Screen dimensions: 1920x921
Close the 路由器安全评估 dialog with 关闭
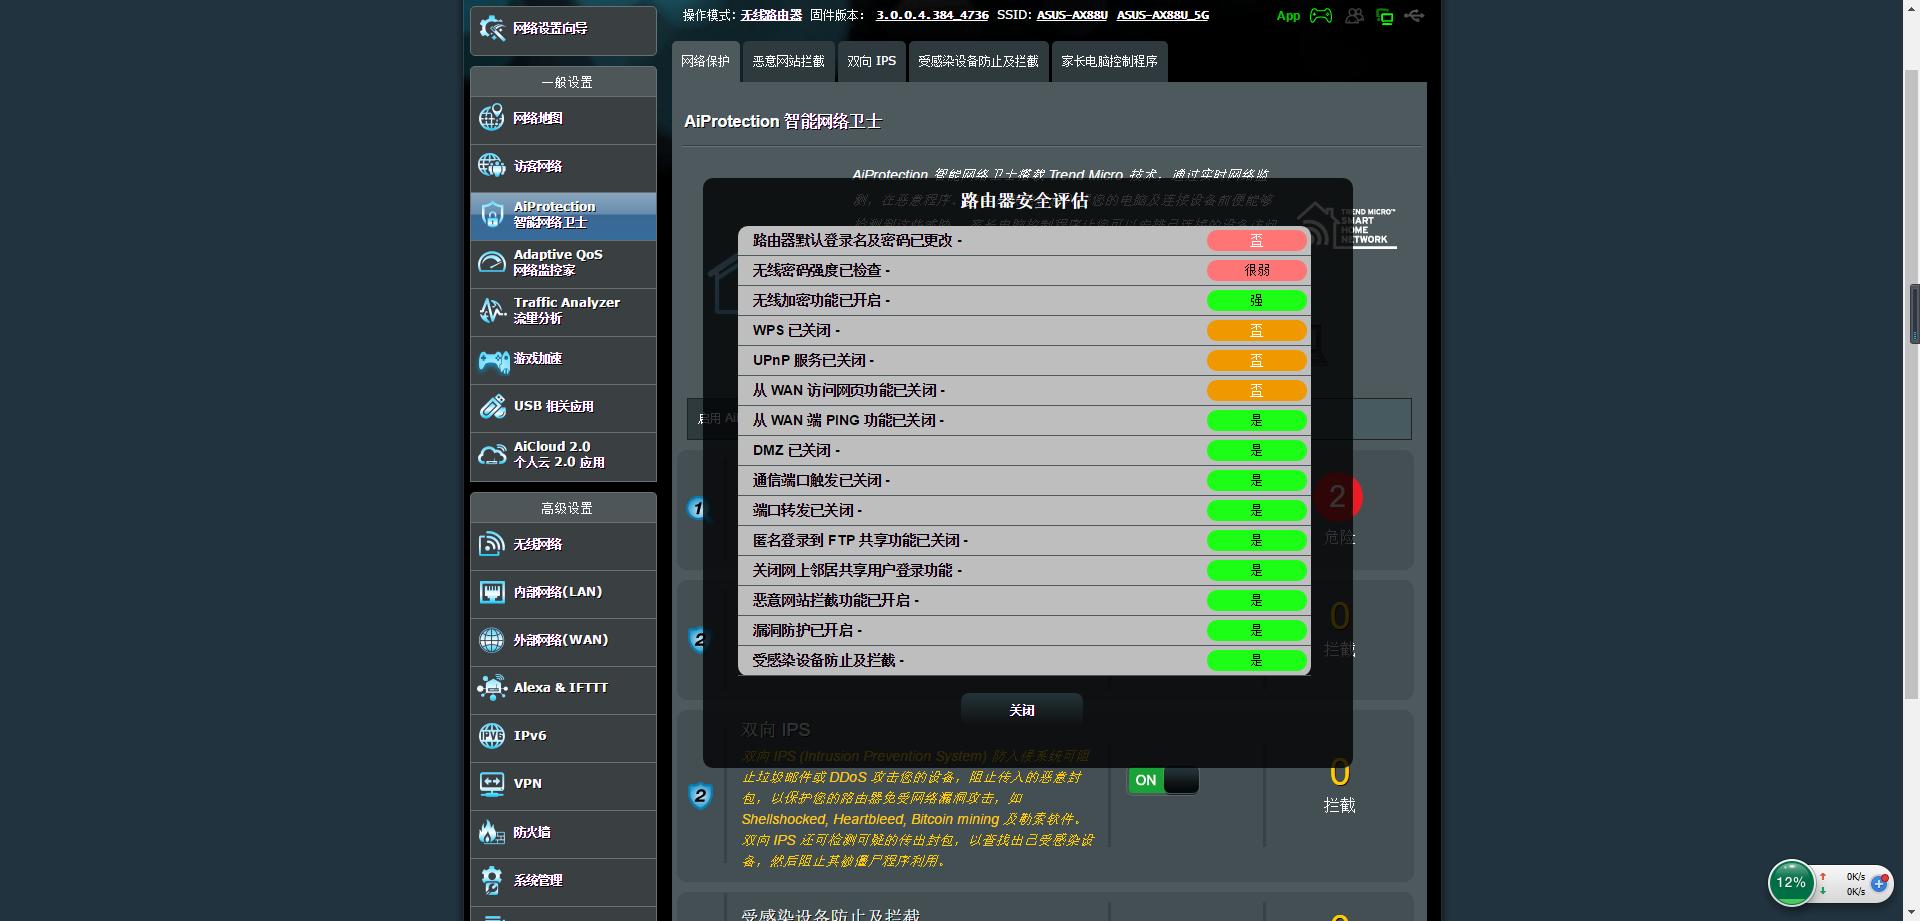tap(1022, 710)
